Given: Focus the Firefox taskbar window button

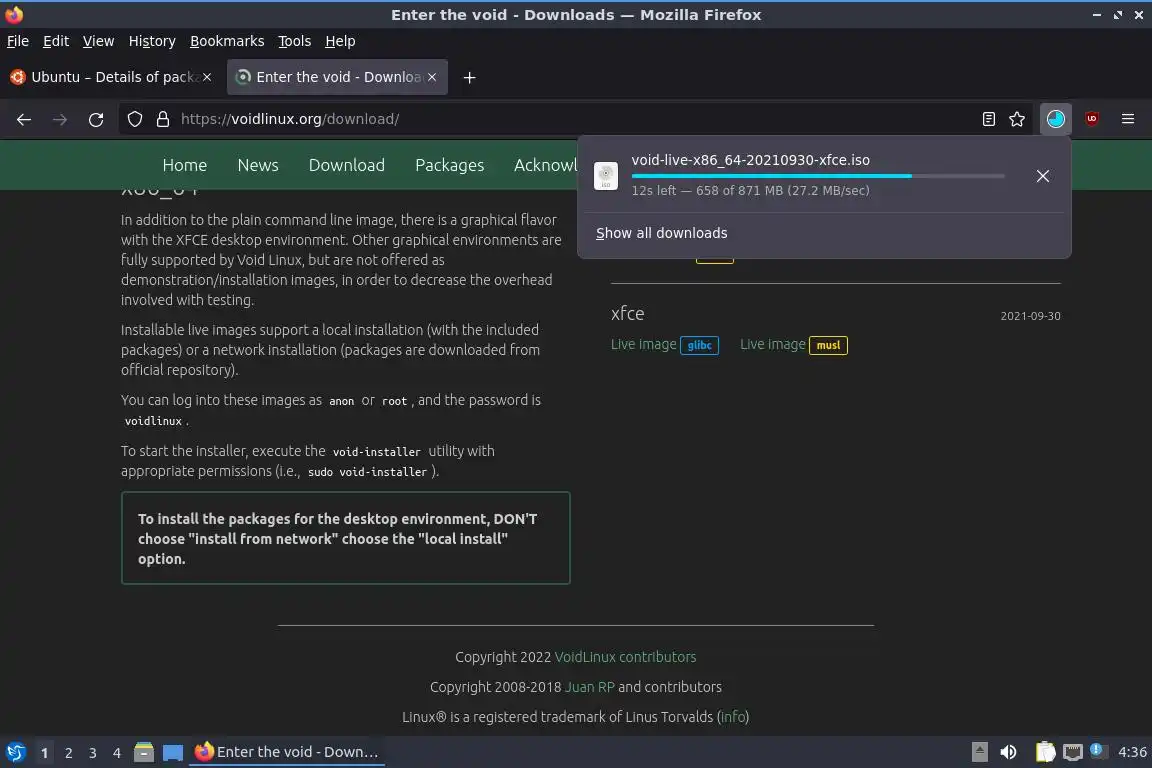Looking at the screenshot, I should click(287, 752).
